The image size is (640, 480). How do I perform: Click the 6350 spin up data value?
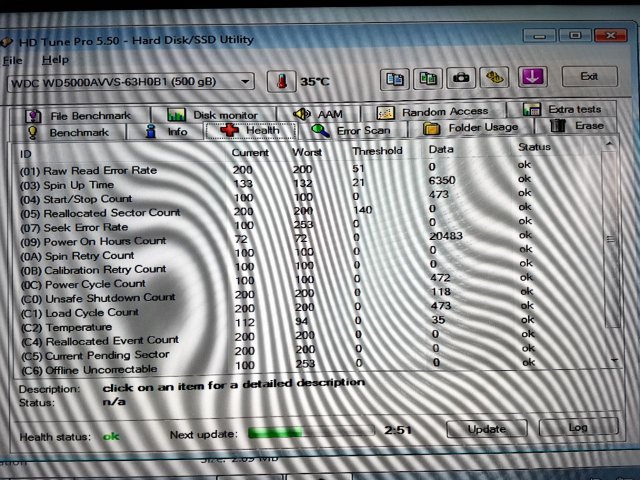442,180
